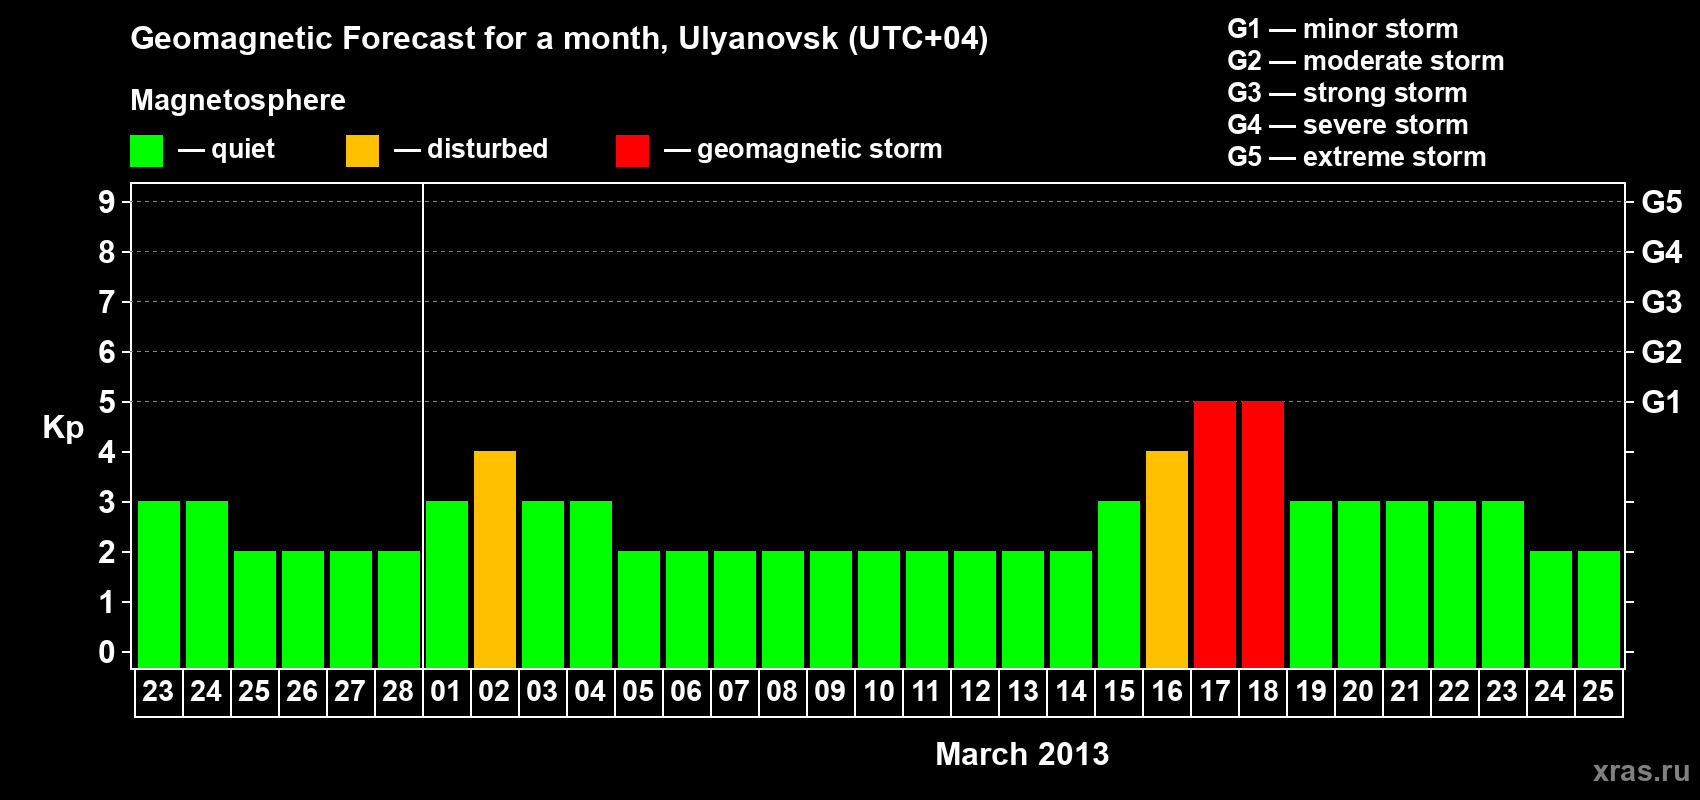Click the 'G1 — minor storm' legend text
The width and height of the screenshot is (1700, 800).
(x=1343, y=29)
